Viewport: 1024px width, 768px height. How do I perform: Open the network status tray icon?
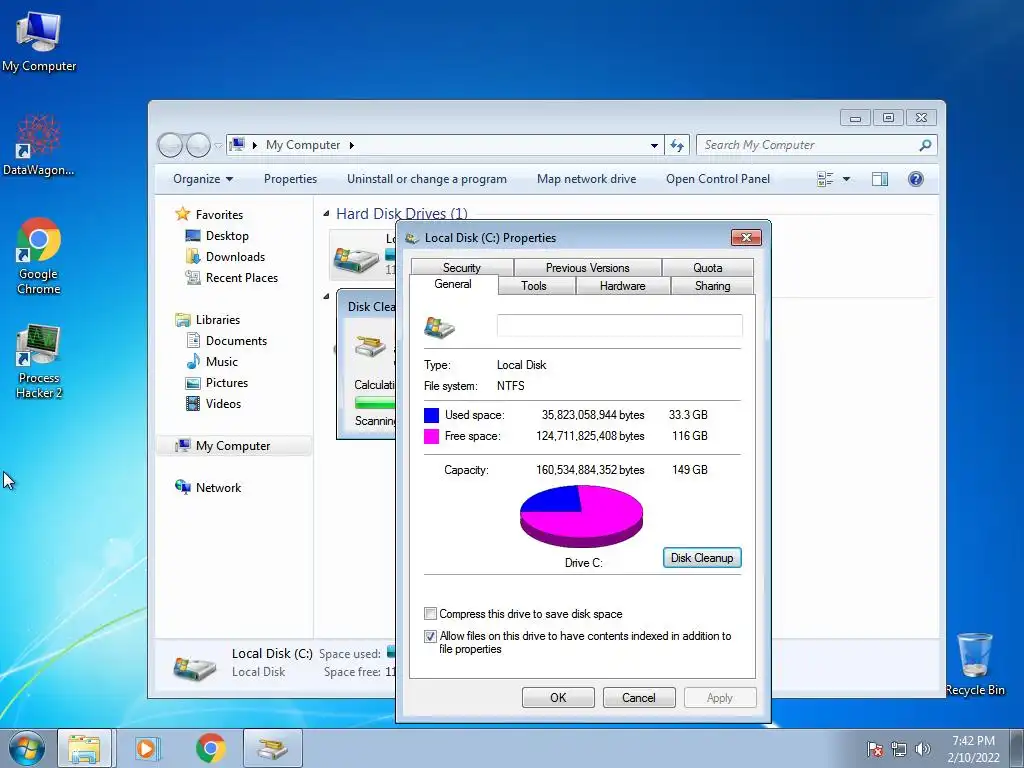click(x=899, y=749)
